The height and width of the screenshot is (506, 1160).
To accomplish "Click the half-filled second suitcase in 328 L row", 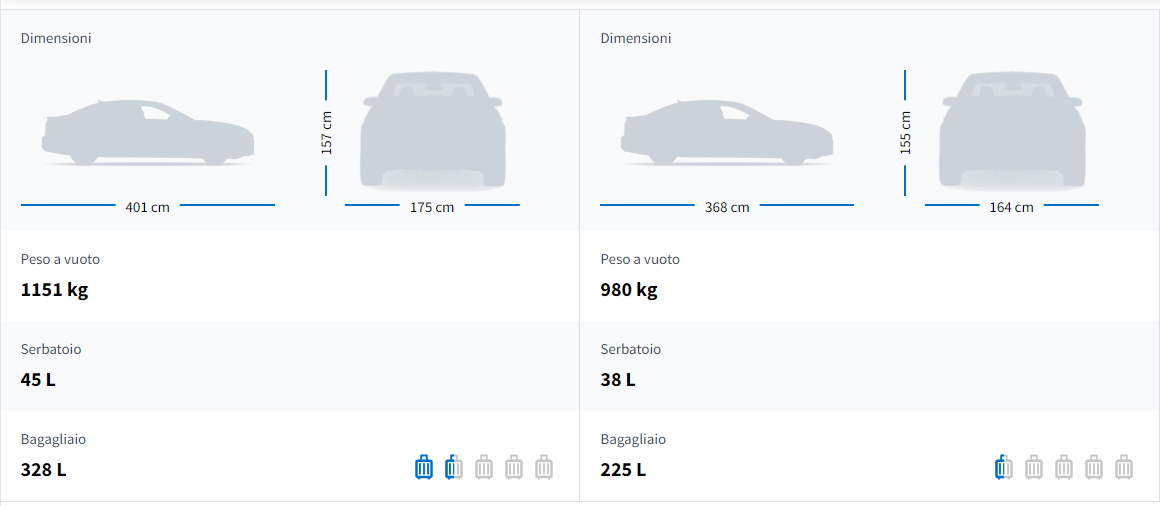I will coord(454,467).
